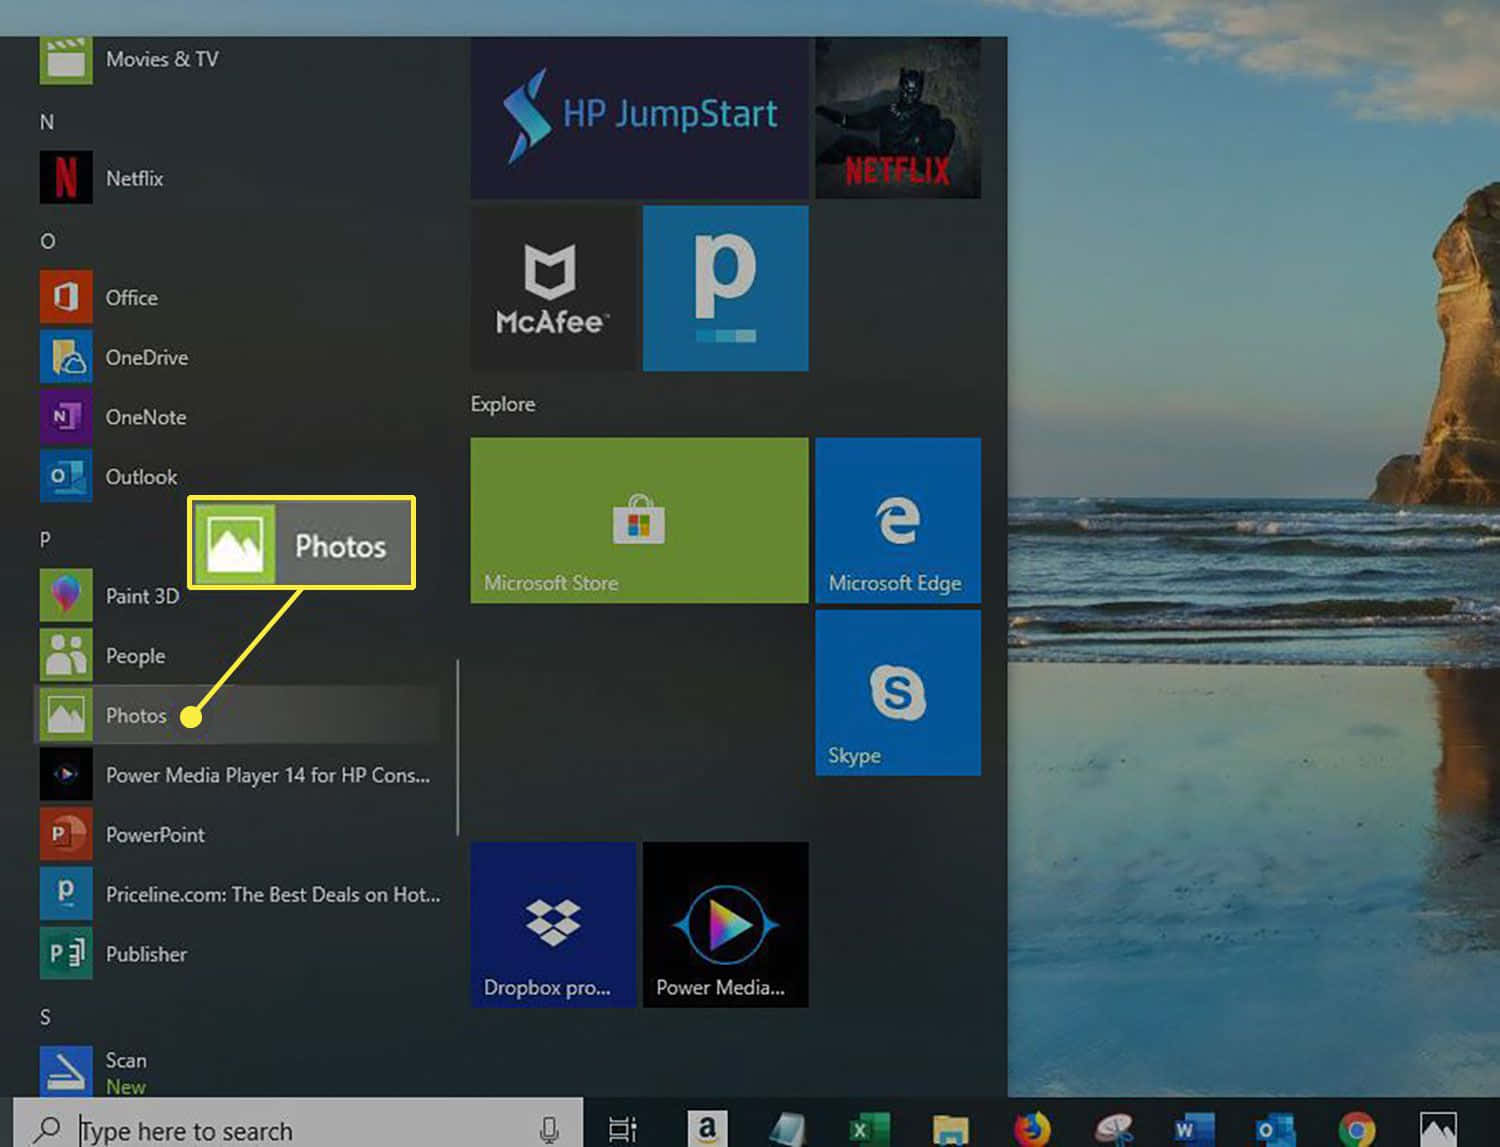Image resolution: width=1500 pixels, height=1147 pixels.
Task: Click the Explore group heading
Action: [x=503, y=404]
